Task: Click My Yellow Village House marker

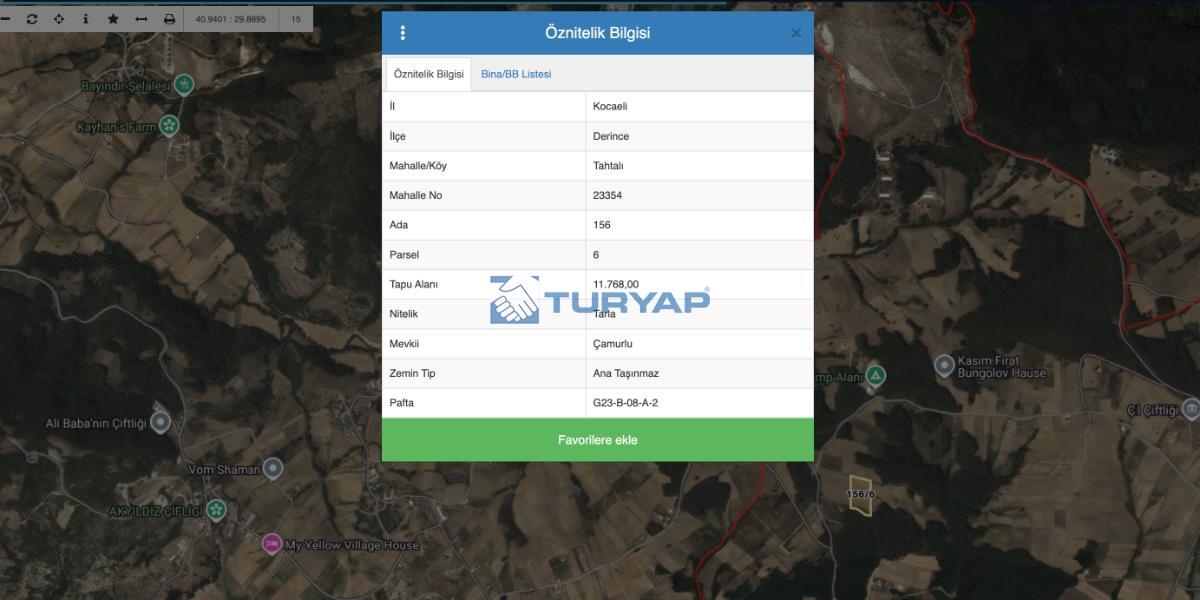Action: [x=271, y=545]
